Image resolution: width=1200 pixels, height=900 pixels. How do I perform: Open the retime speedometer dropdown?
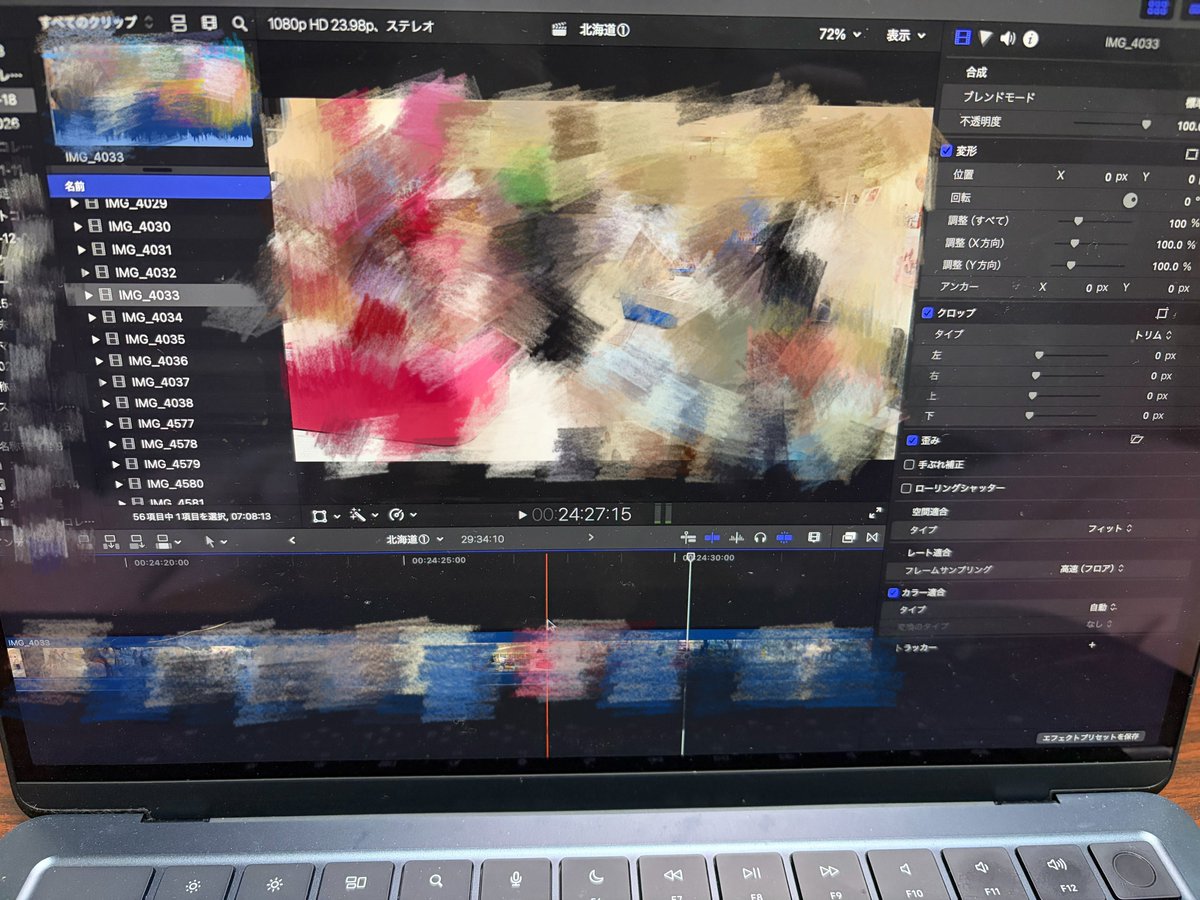402,514
